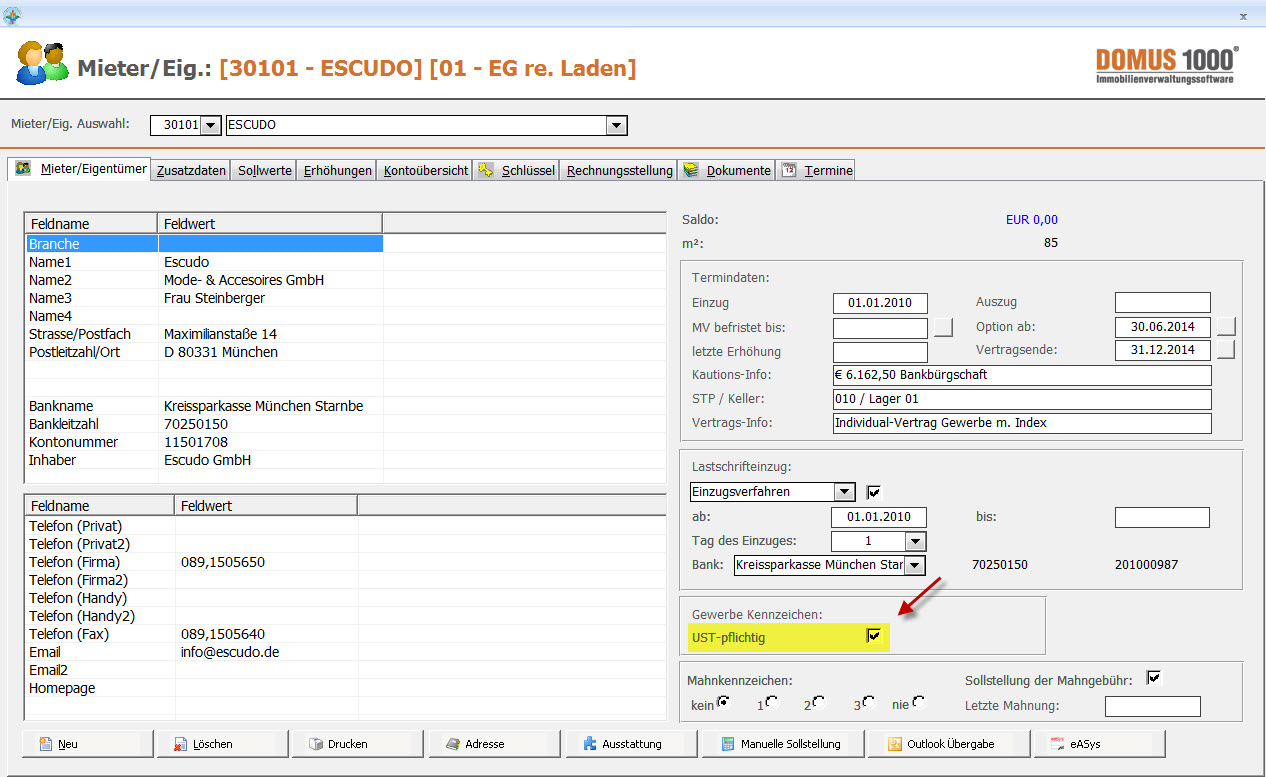Click the STP / Keller field

(1022, 400)
